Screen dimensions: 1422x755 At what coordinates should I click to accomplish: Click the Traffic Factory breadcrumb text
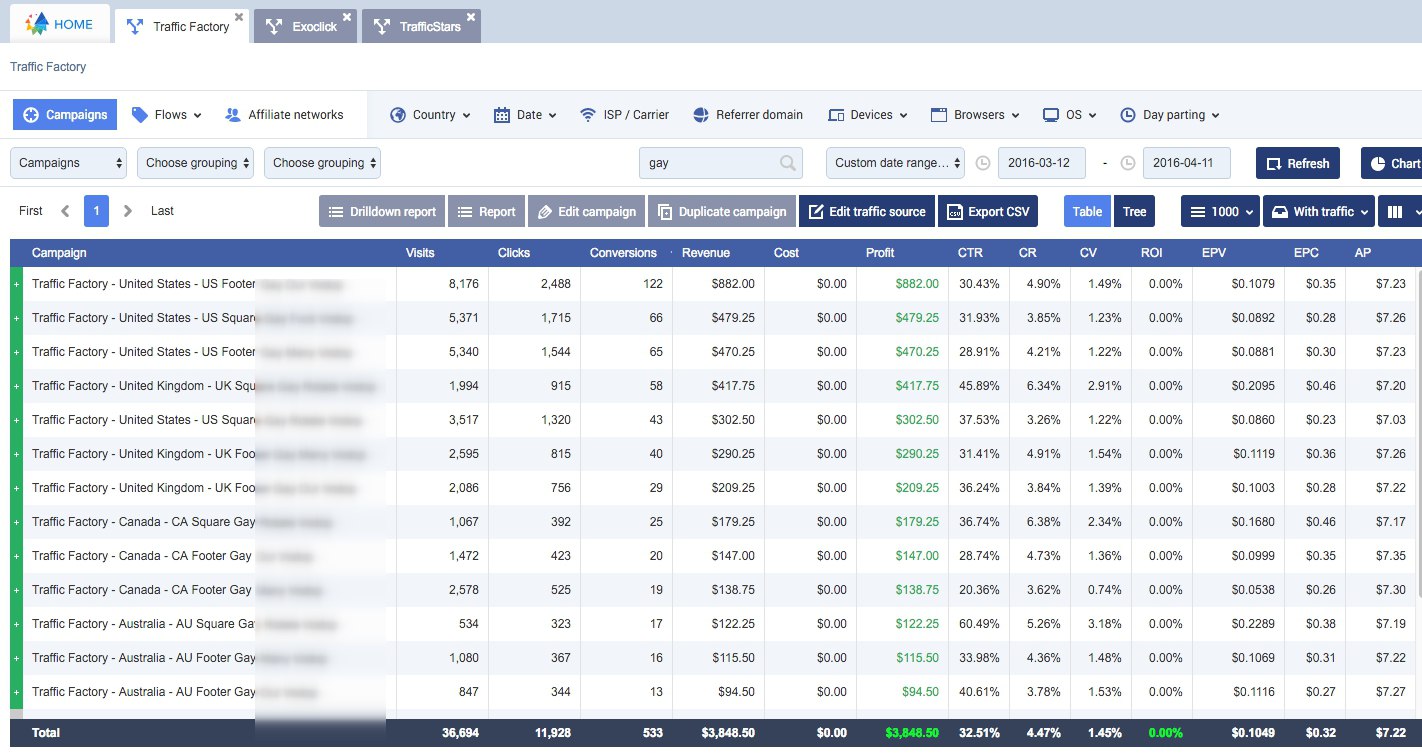coord(48,67)
